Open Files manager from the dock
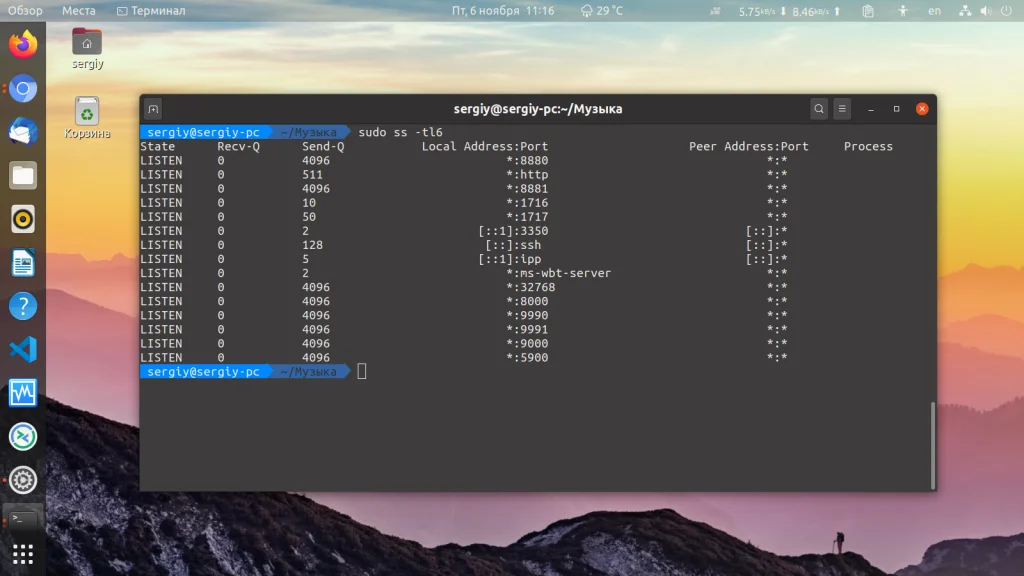Image resolution: width=1024 pixels, height=576 pixels. point(23,176)
